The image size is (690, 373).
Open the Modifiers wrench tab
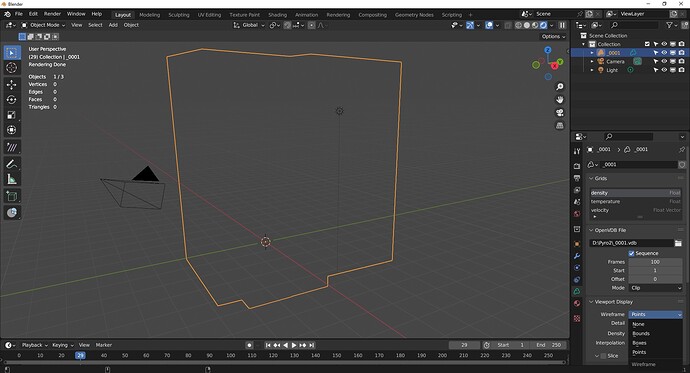pos(577,256)
